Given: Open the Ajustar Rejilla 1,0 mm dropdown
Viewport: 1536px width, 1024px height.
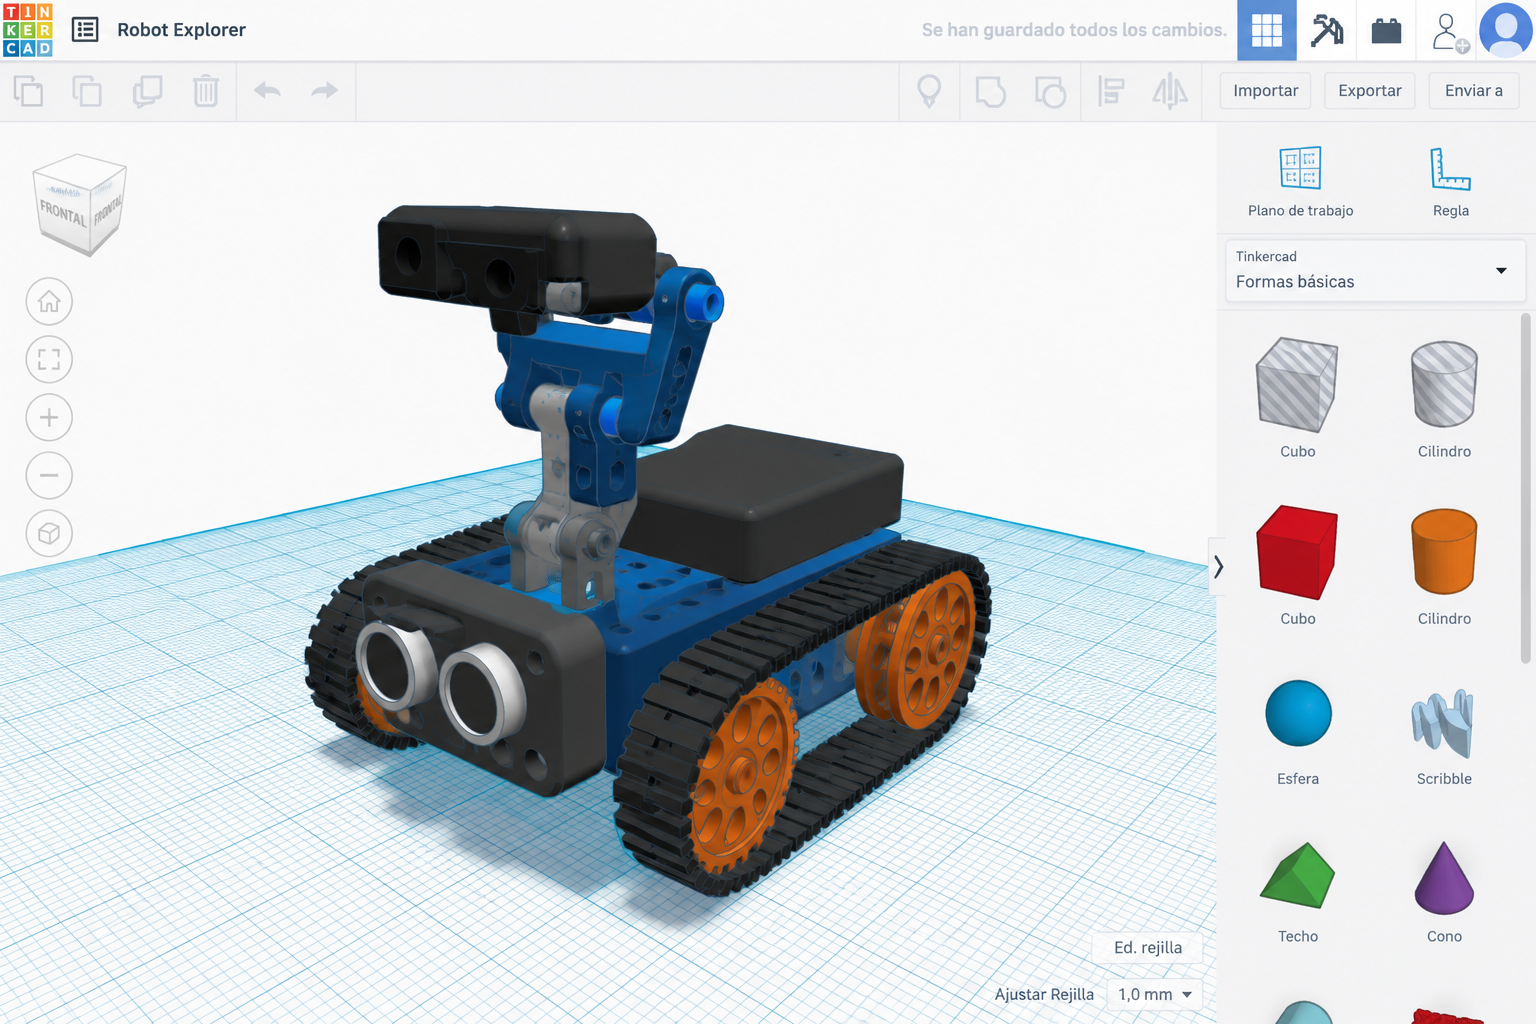Looking at the screenshot, I should point(1155,994).
